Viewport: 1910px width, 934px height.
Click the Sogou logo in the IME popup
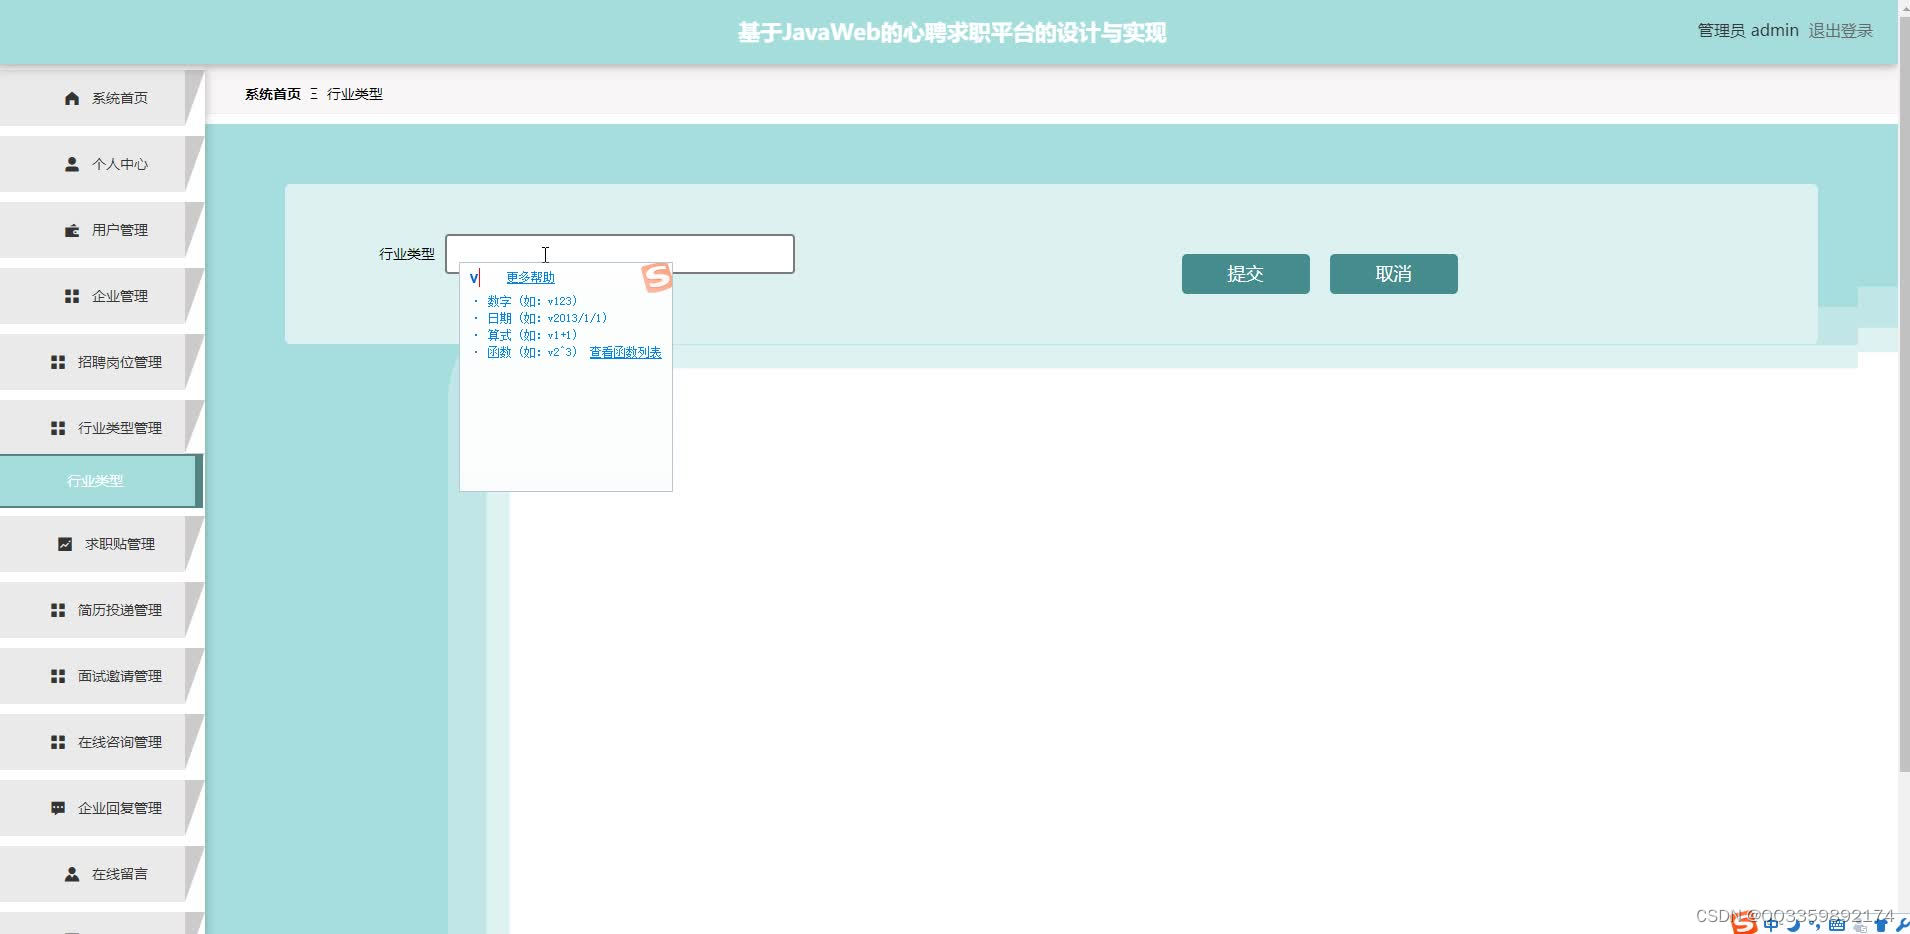click(656, 277)
